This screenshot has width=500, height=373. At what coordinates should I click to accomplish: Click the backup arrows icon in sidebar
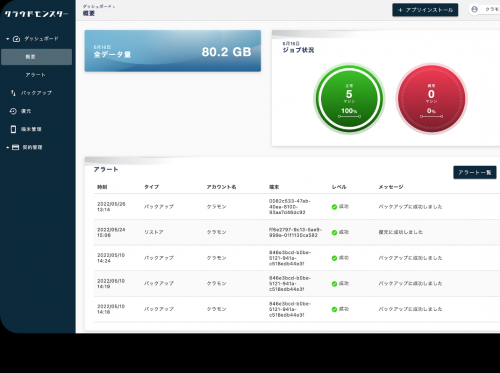13,93
